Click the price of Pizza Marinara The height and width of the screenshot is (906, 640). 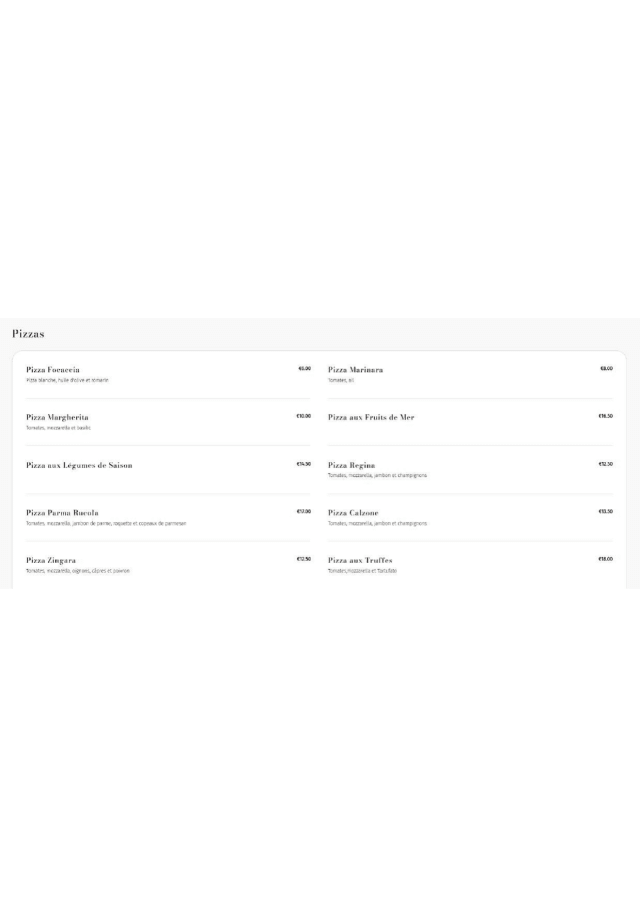[x=606, y=368]
